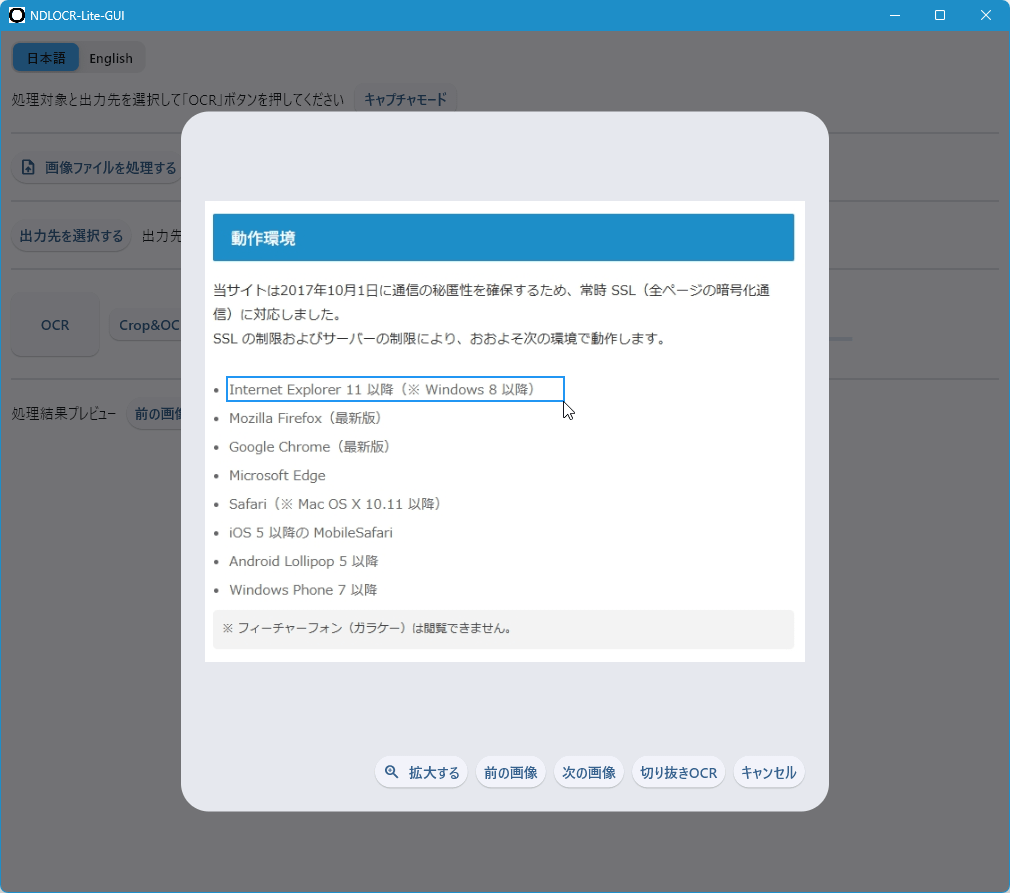Screen dimensions: 1010x893
Task: Go to 前の画像 in the crop dialog
Action: click(x=510, y=772)
